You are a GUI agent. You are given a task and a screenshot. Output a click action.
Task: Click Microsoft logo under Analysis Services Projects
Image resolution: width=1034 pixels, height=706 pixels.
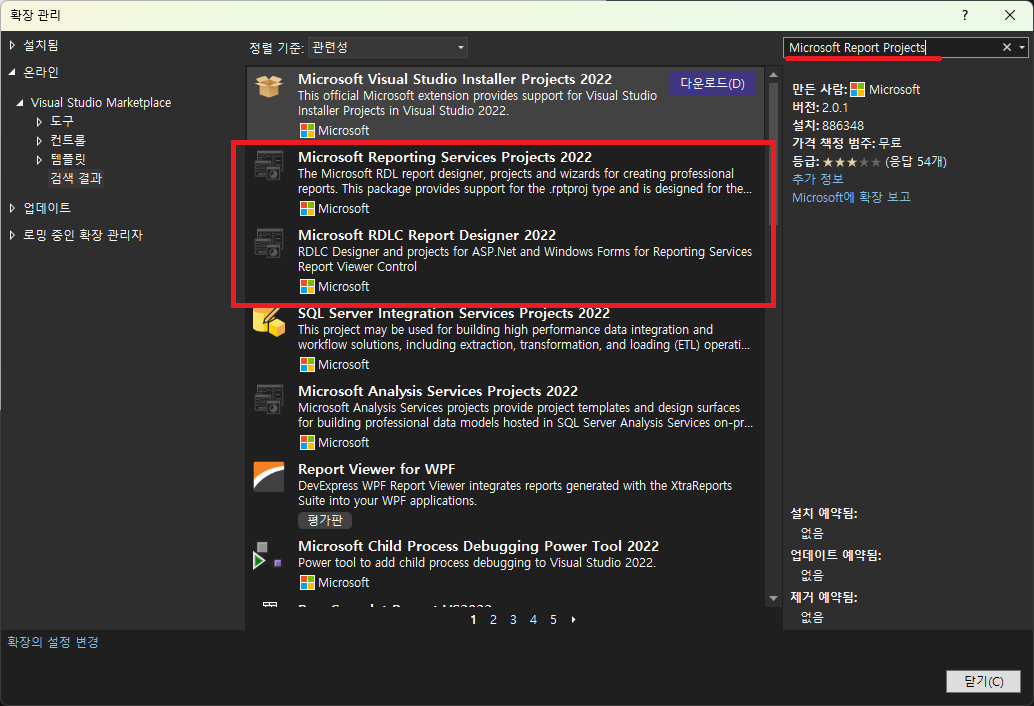[307, 442]
